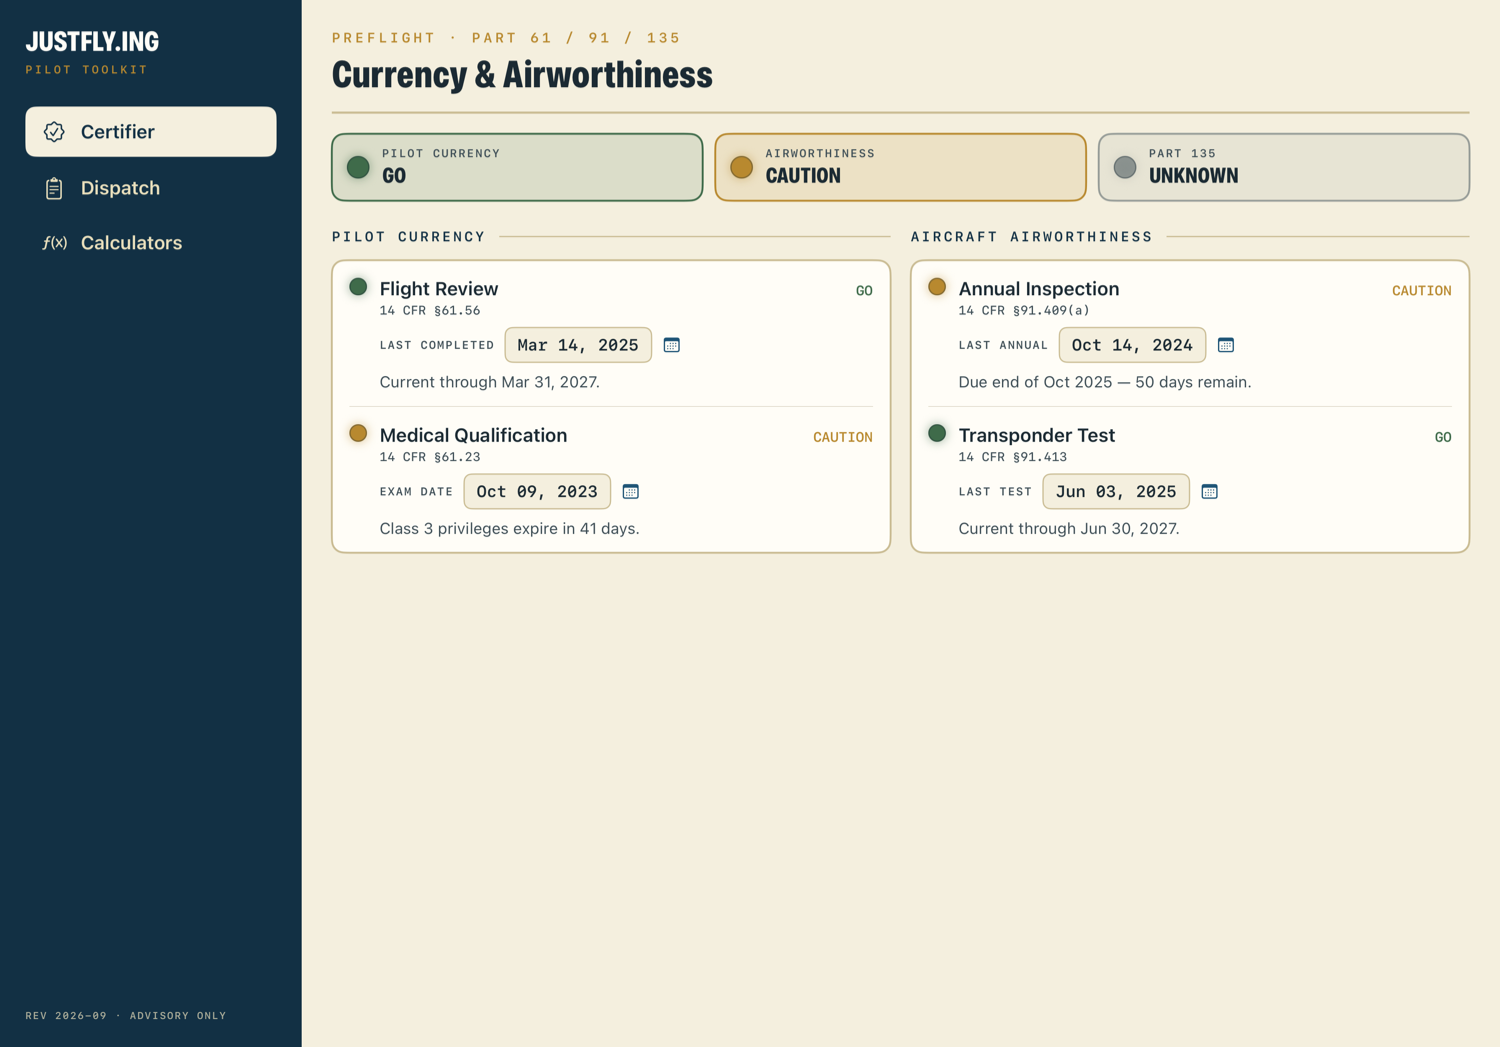
Task: Click the JUSTFLY.ING logo
Action: coord(92,41)
